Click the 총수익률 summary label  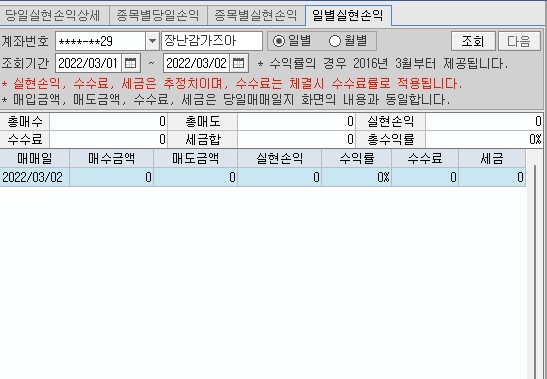(391, 140)
